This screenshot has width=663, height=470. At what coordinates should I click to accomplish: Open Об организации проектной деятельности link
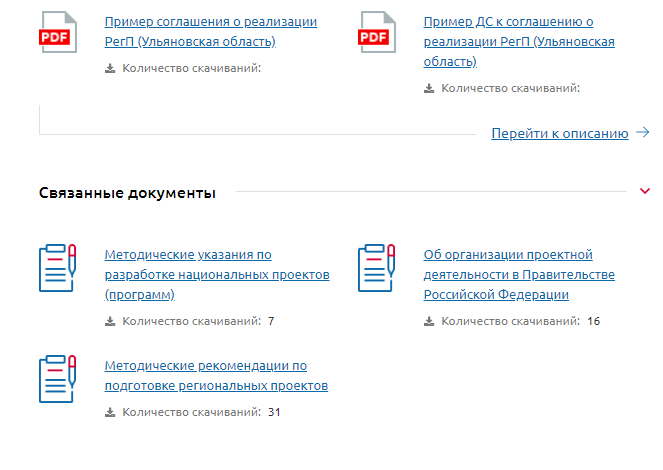[518, 275]
